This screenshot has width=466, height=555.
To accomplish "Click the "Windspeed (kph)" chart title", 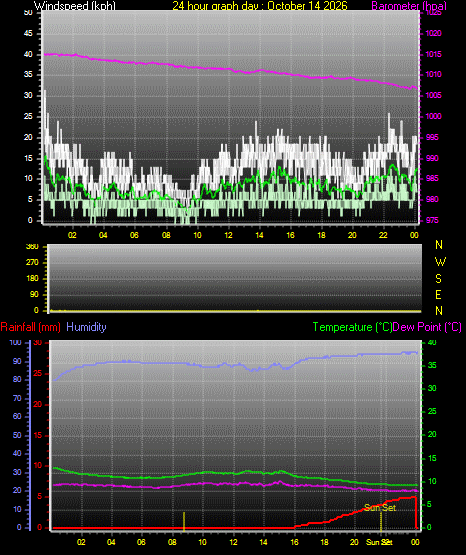I will pos(75,6).
